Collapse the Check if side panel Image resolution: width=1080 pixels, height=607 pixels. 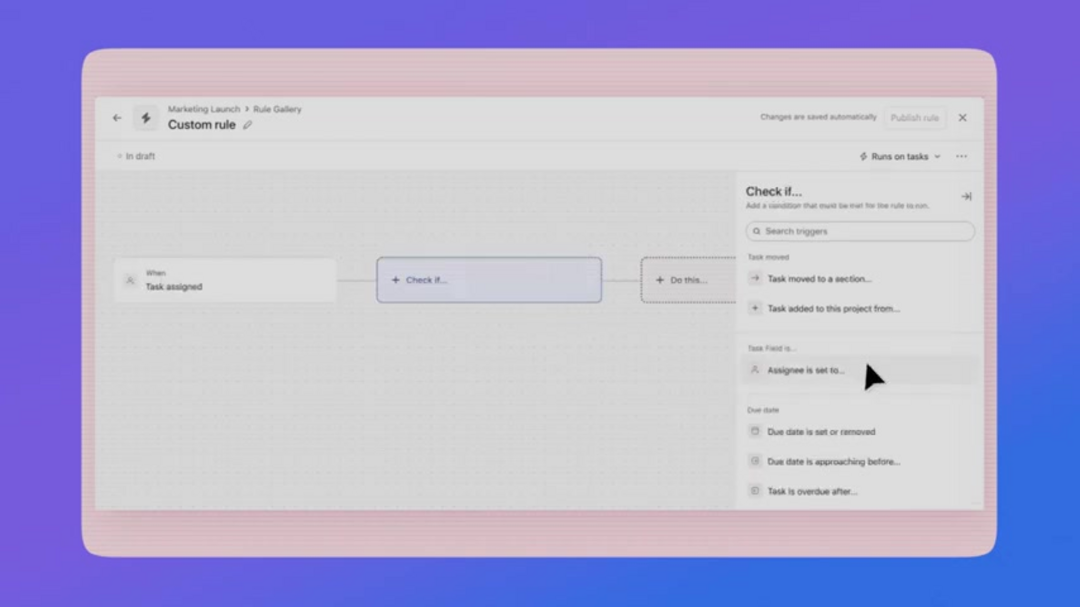point(966,197)
